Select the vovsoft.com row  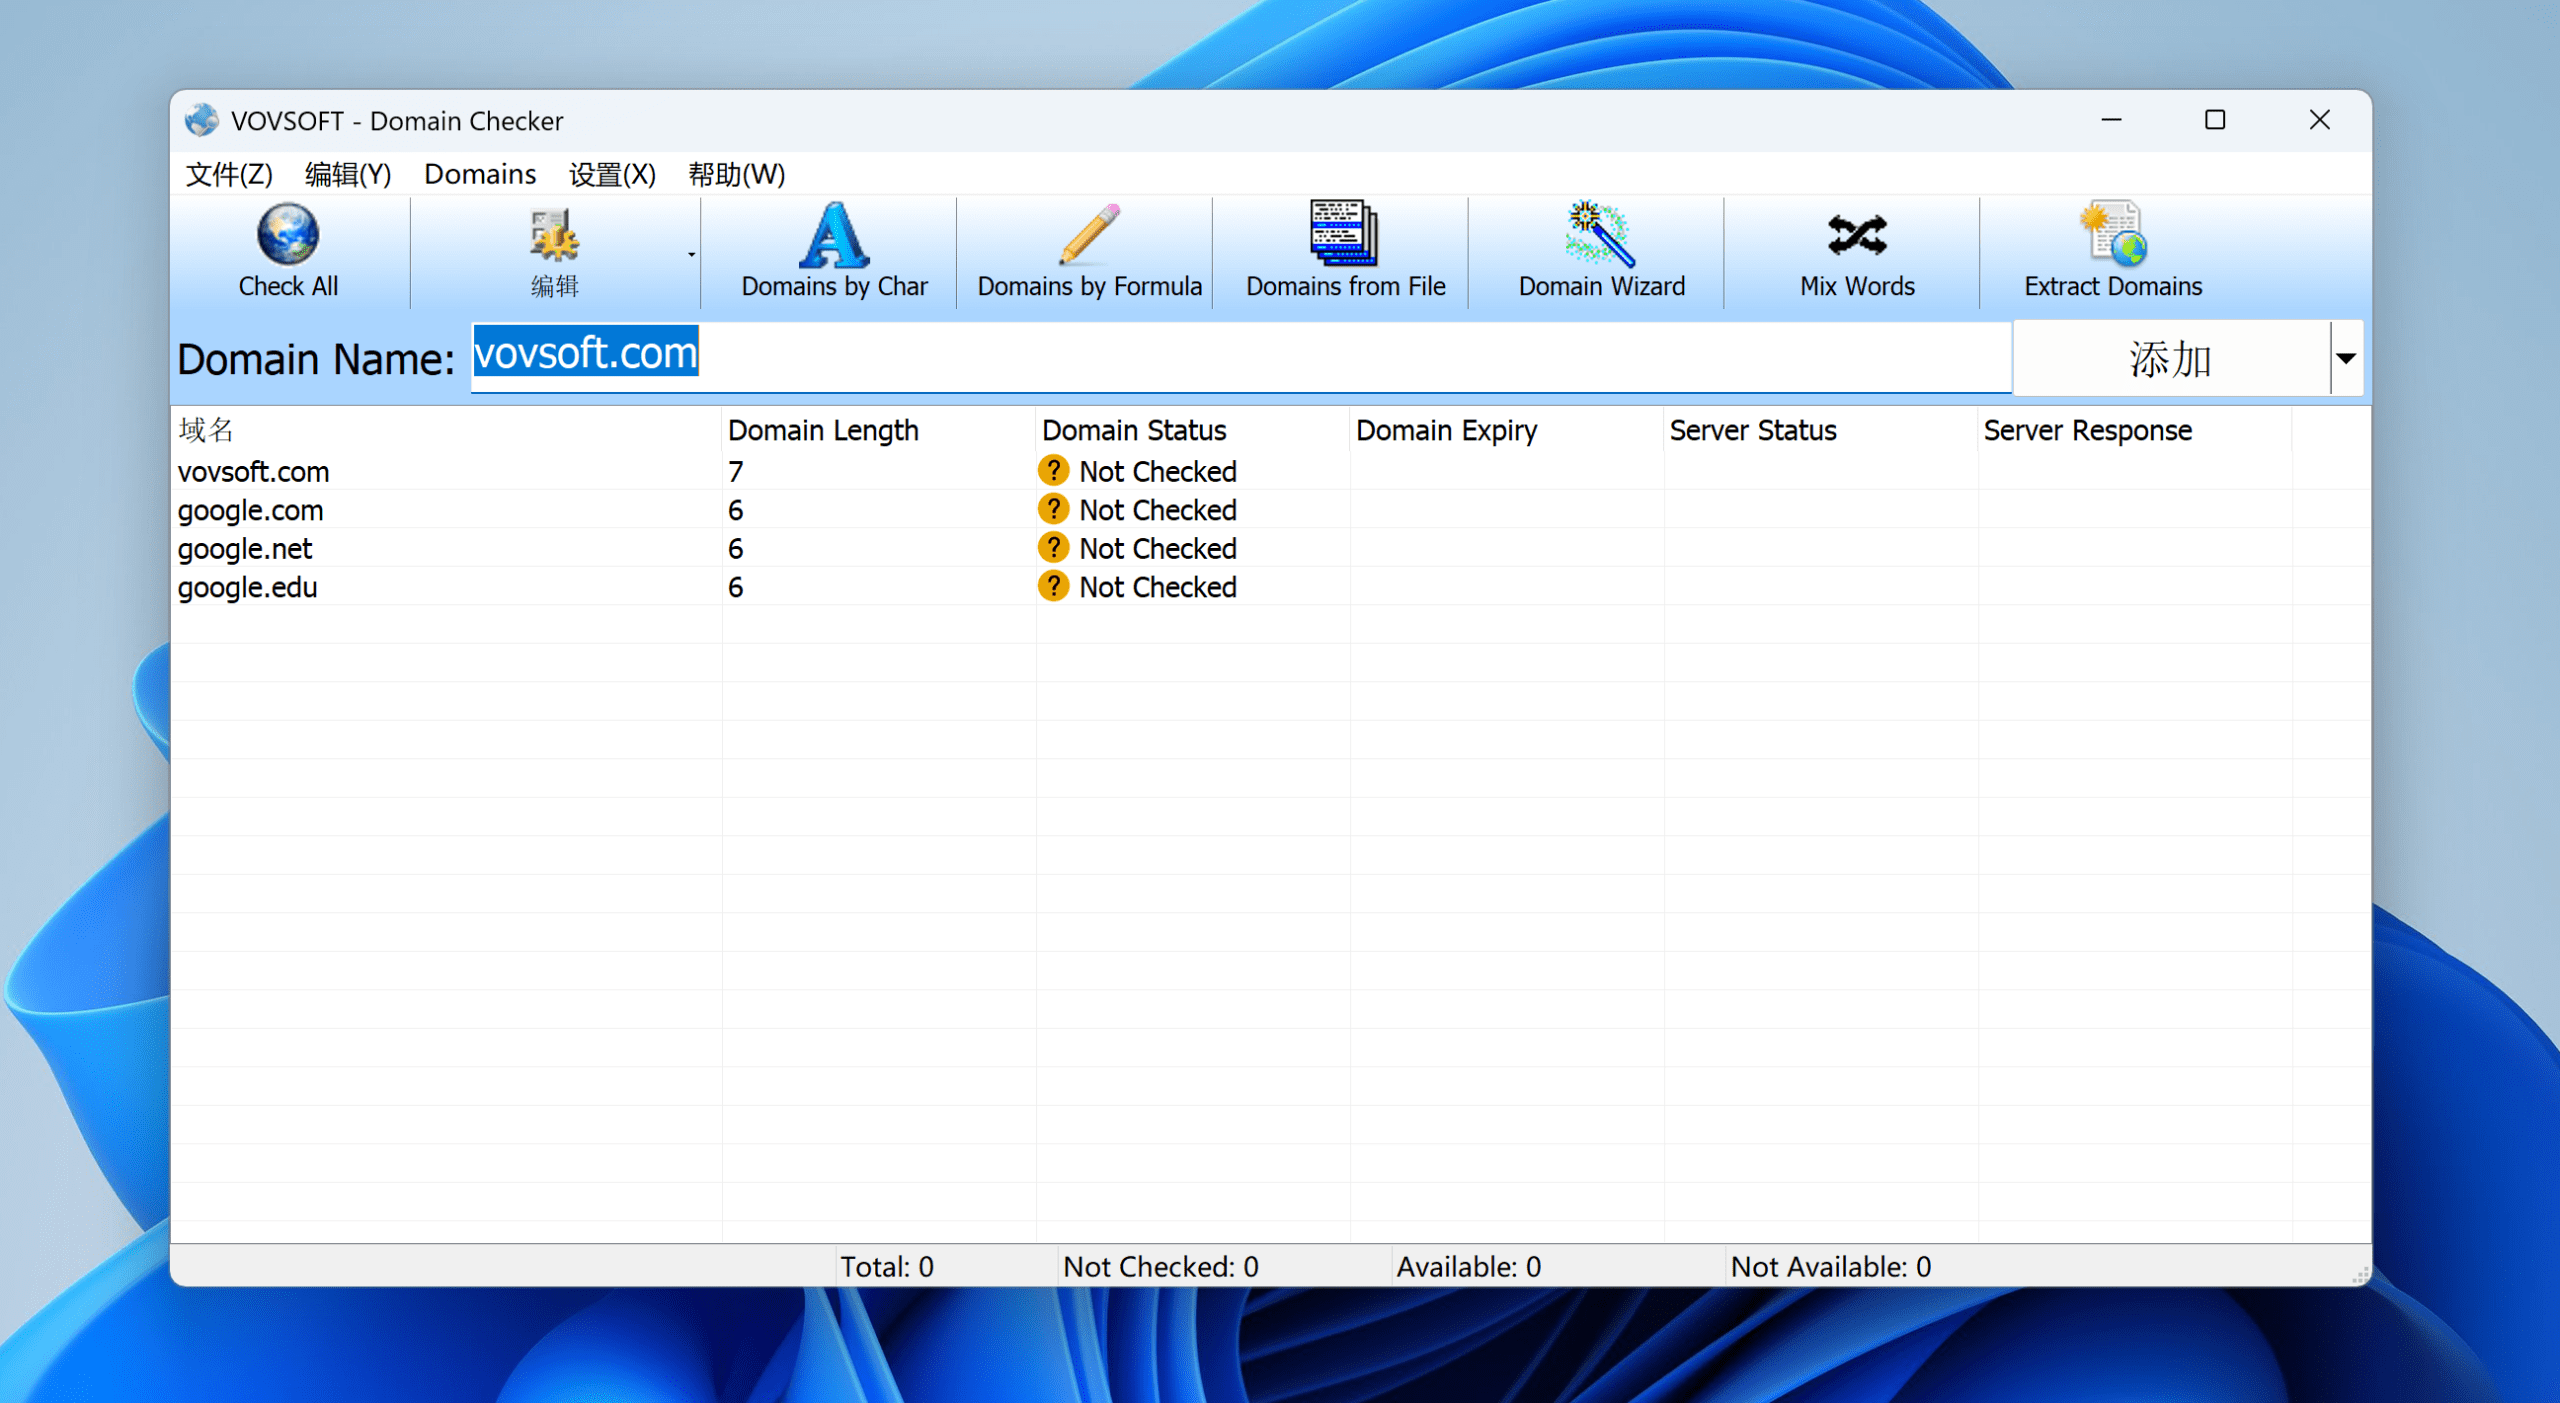point(1270,471)
